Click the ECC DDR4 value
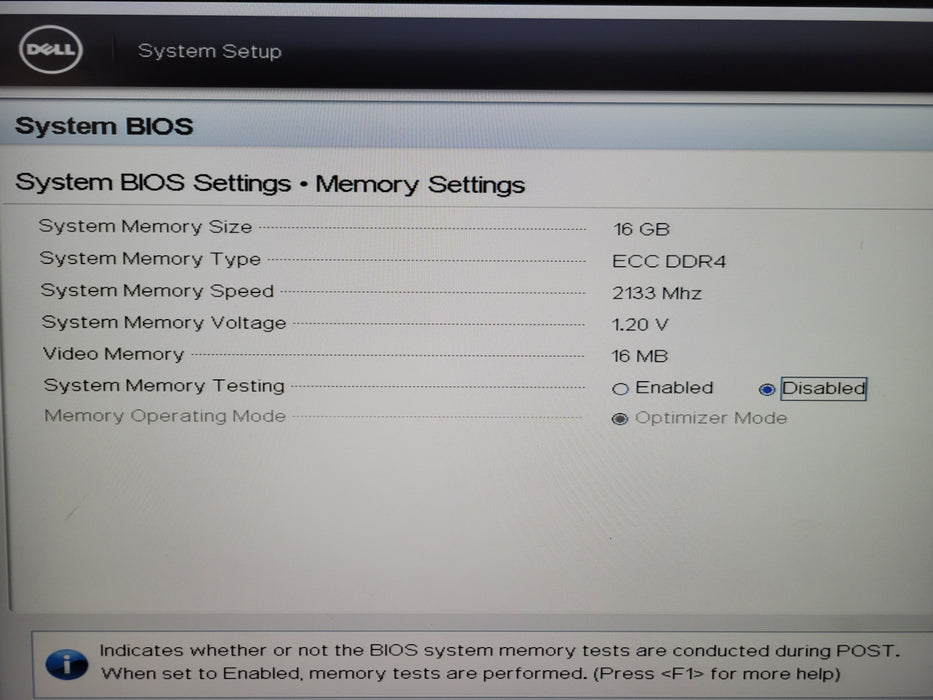This screenshot has height=700, width=933. 669,261
